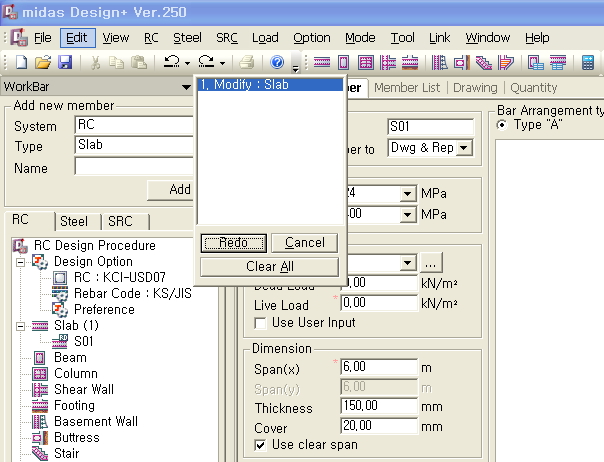
Task: Click the Add member button
Action: [170, 190]
